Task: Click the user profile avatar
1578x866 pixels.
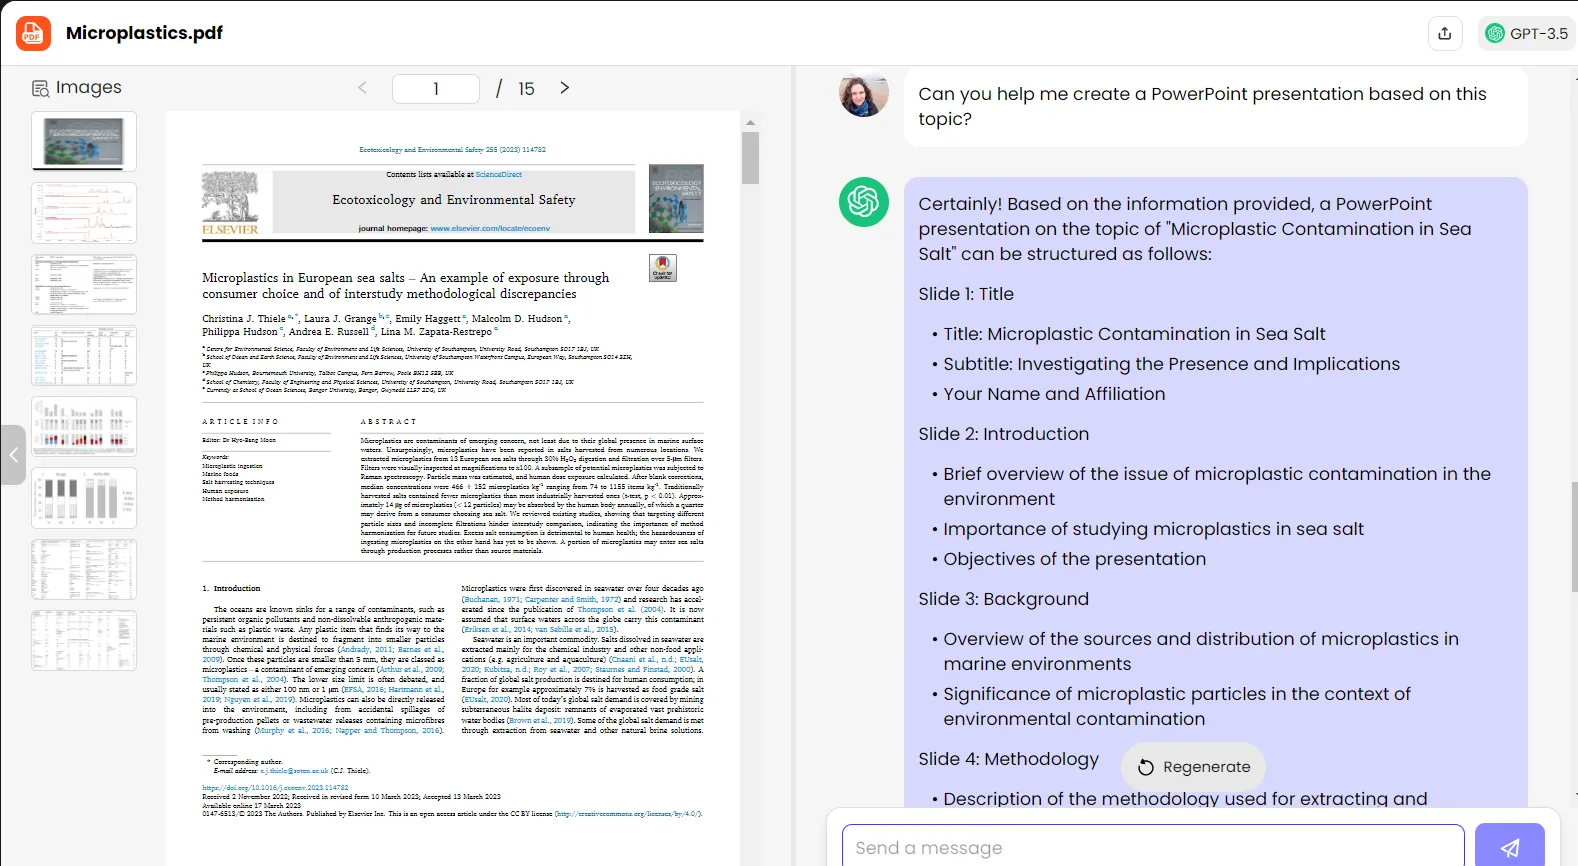Action: click(863, 95)
